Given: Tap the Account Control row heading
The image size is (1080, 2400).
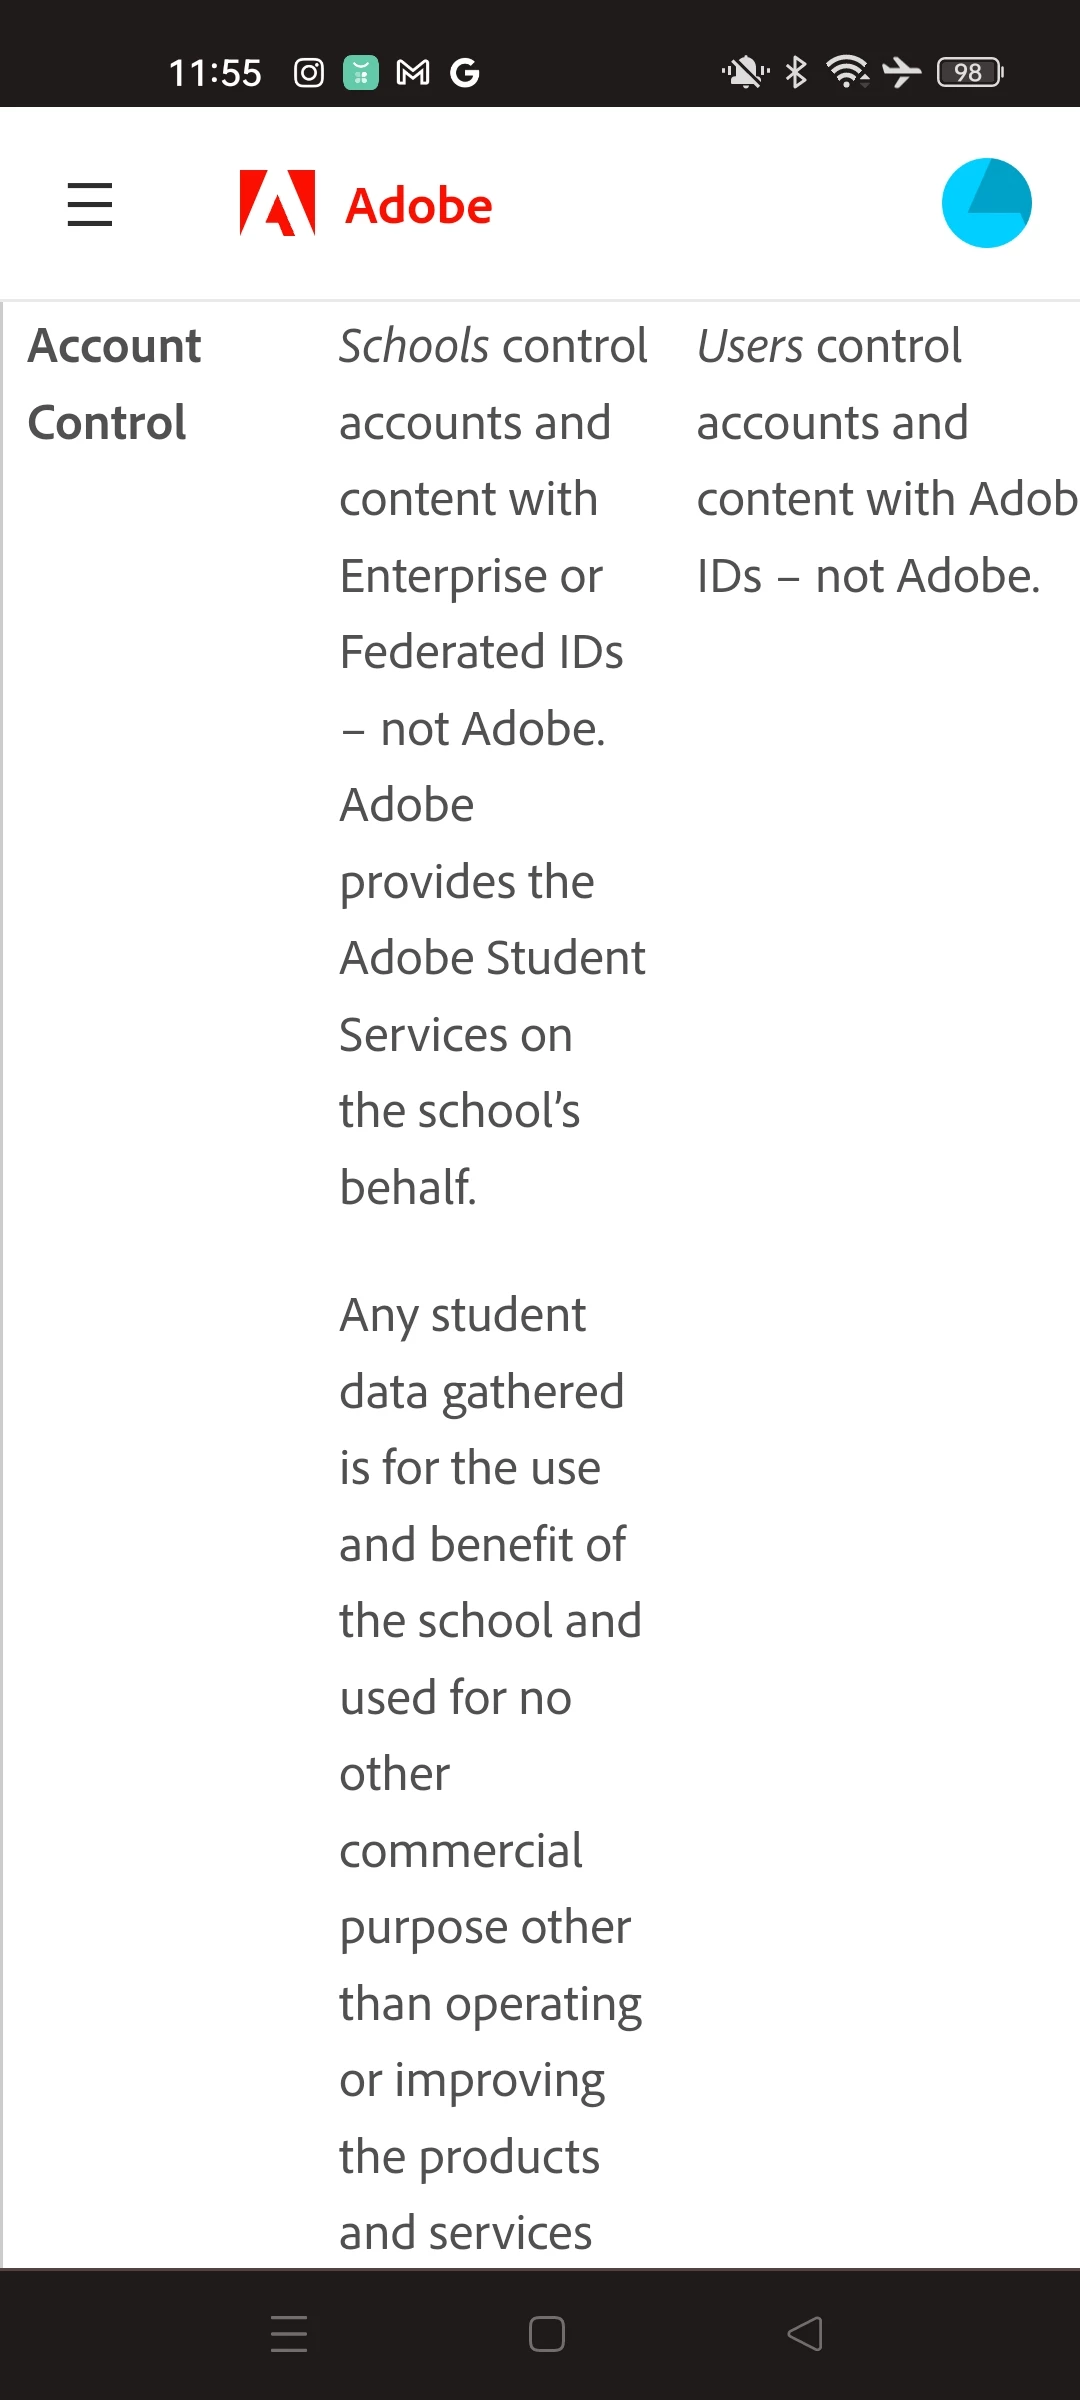Looking at the screenshot, I should coord(115,384).
